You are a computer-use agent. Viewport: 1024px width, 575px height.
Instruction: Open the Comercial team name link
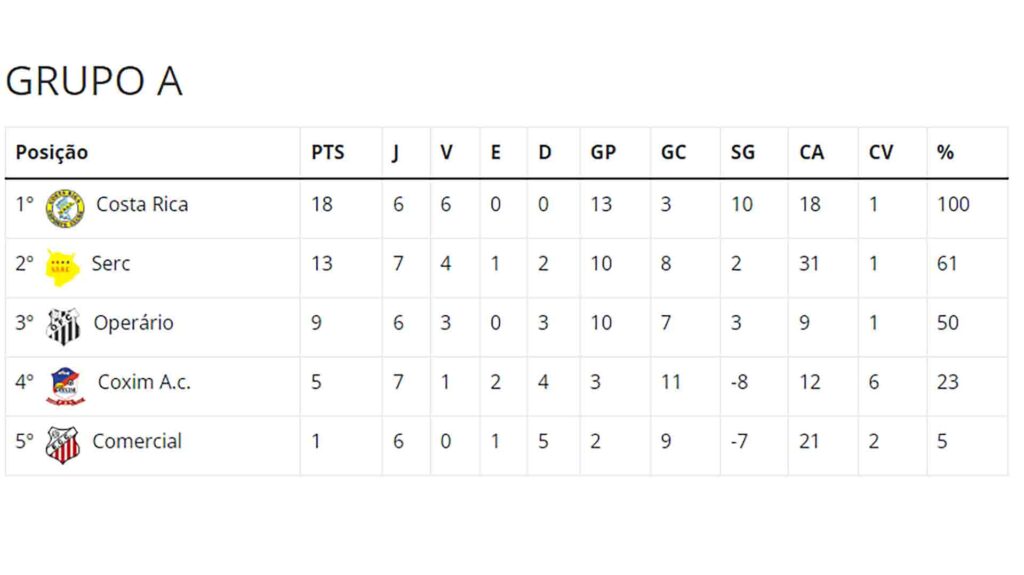pyautogui.click(x=137, y=441)
